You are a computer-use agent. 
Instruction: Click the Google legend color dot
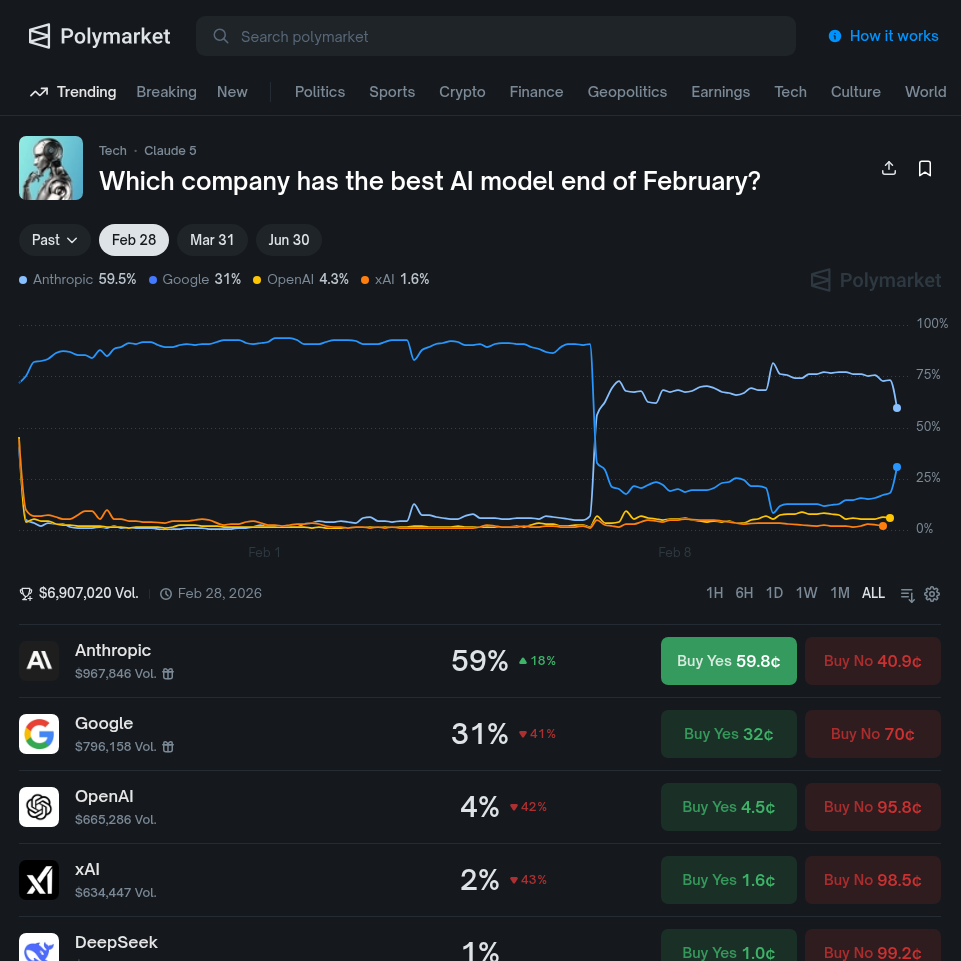(153, 280)
